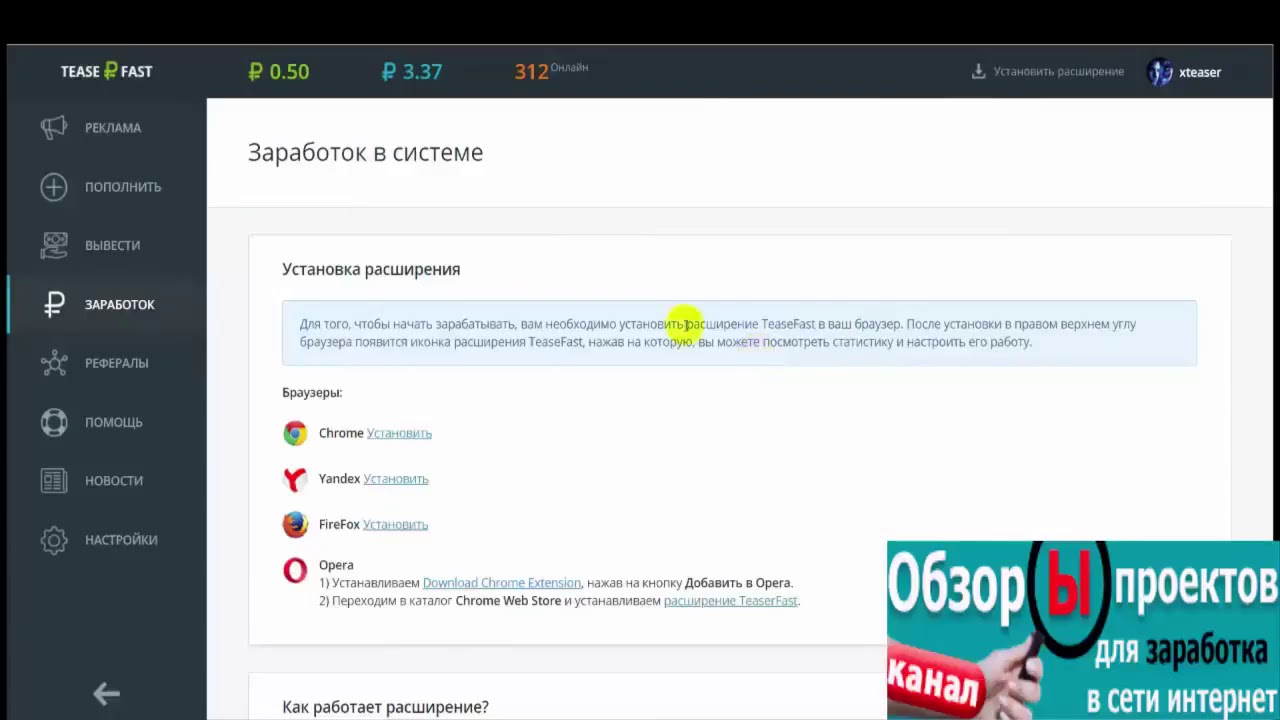Click Установить link for Yandex
This screenshot has height=720, width=1280.
pyautogui.click(x=395, y=479)
